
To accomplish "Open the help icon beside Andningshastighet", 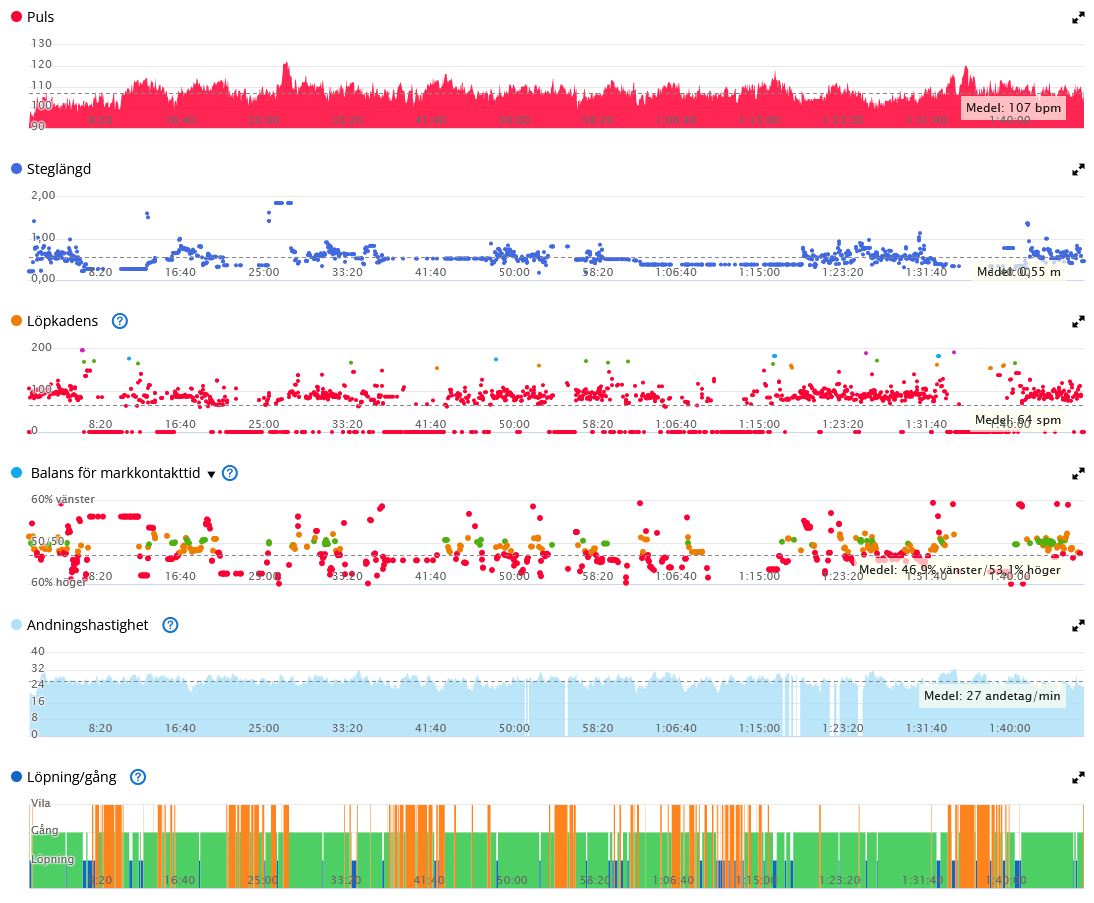I will (x=170, y=625).
